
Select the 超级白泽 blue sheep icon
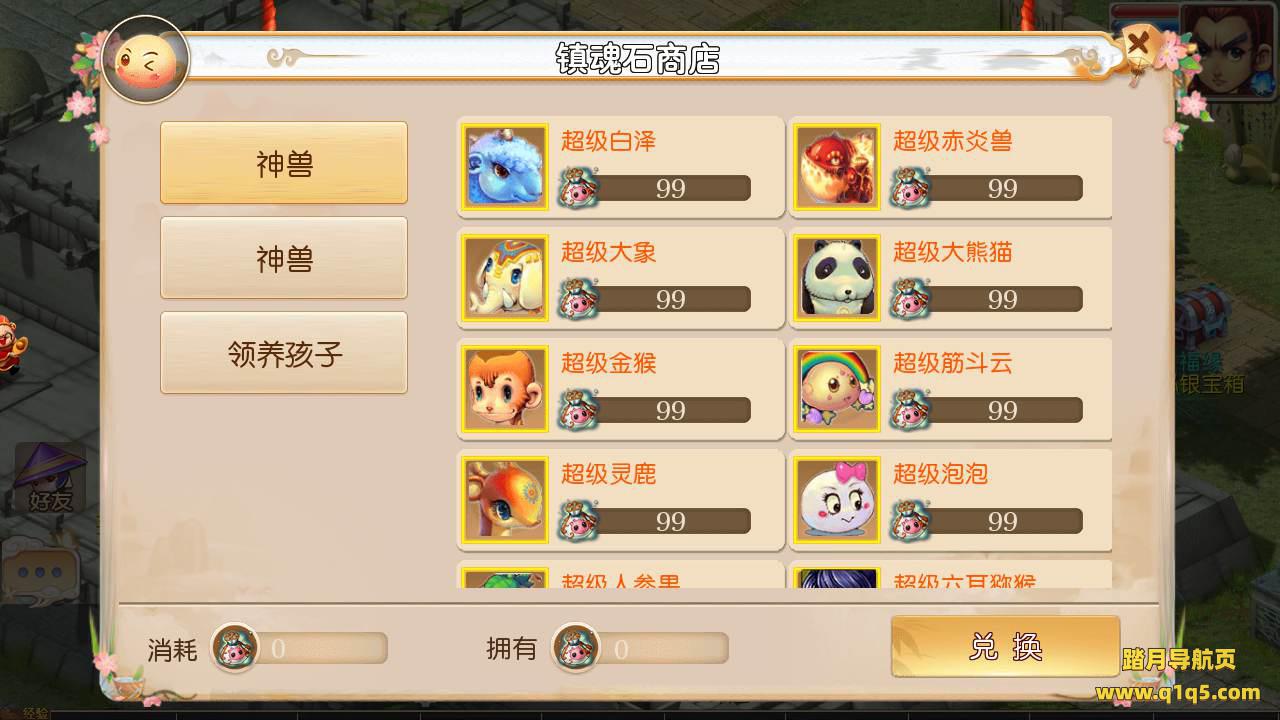(x=505, y=167)
